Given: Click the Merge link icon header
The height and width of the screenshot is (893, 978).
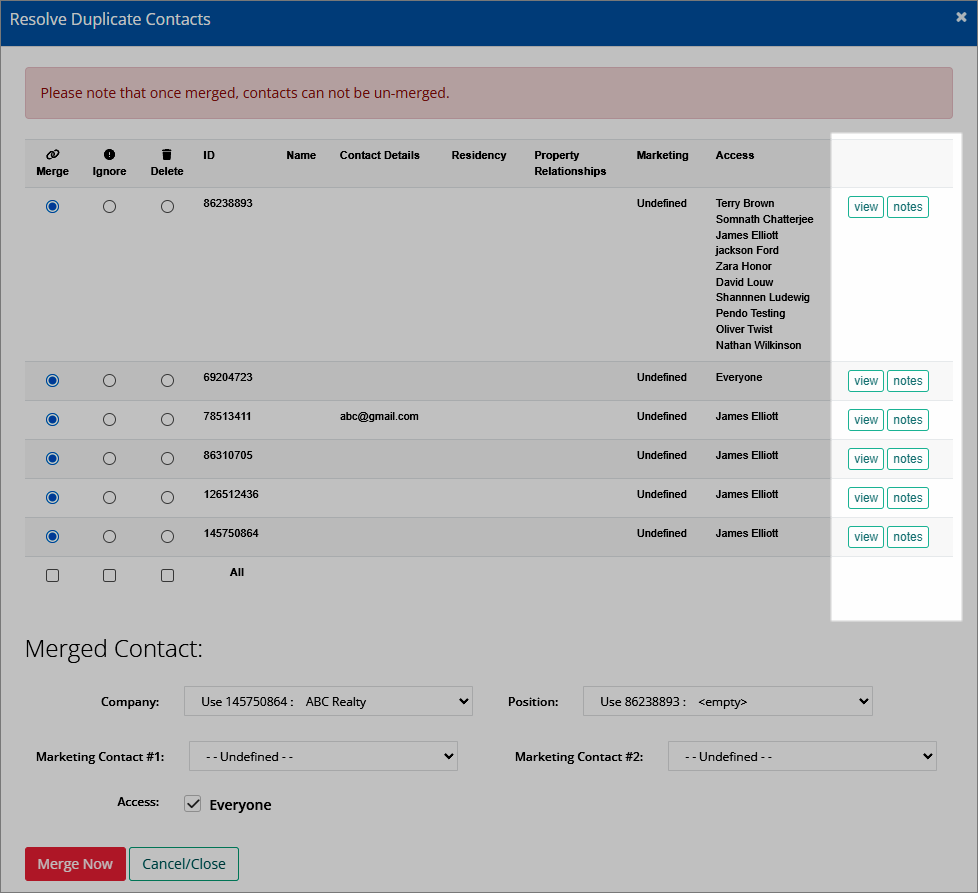Looking at the screenshot, I should 52,154.
